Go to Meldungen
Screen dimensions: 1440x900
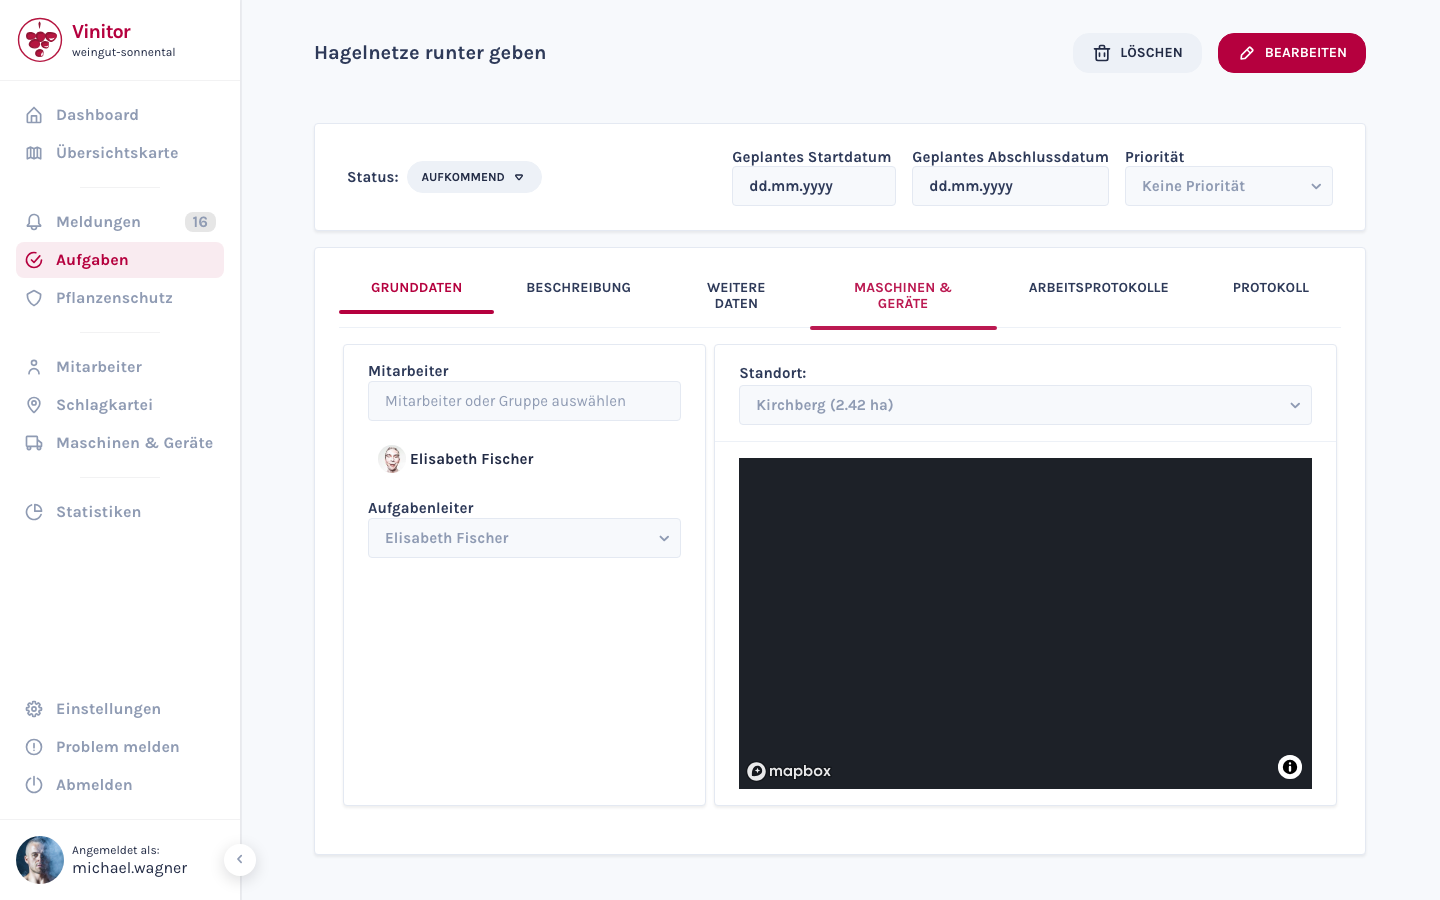click(120, 222)
